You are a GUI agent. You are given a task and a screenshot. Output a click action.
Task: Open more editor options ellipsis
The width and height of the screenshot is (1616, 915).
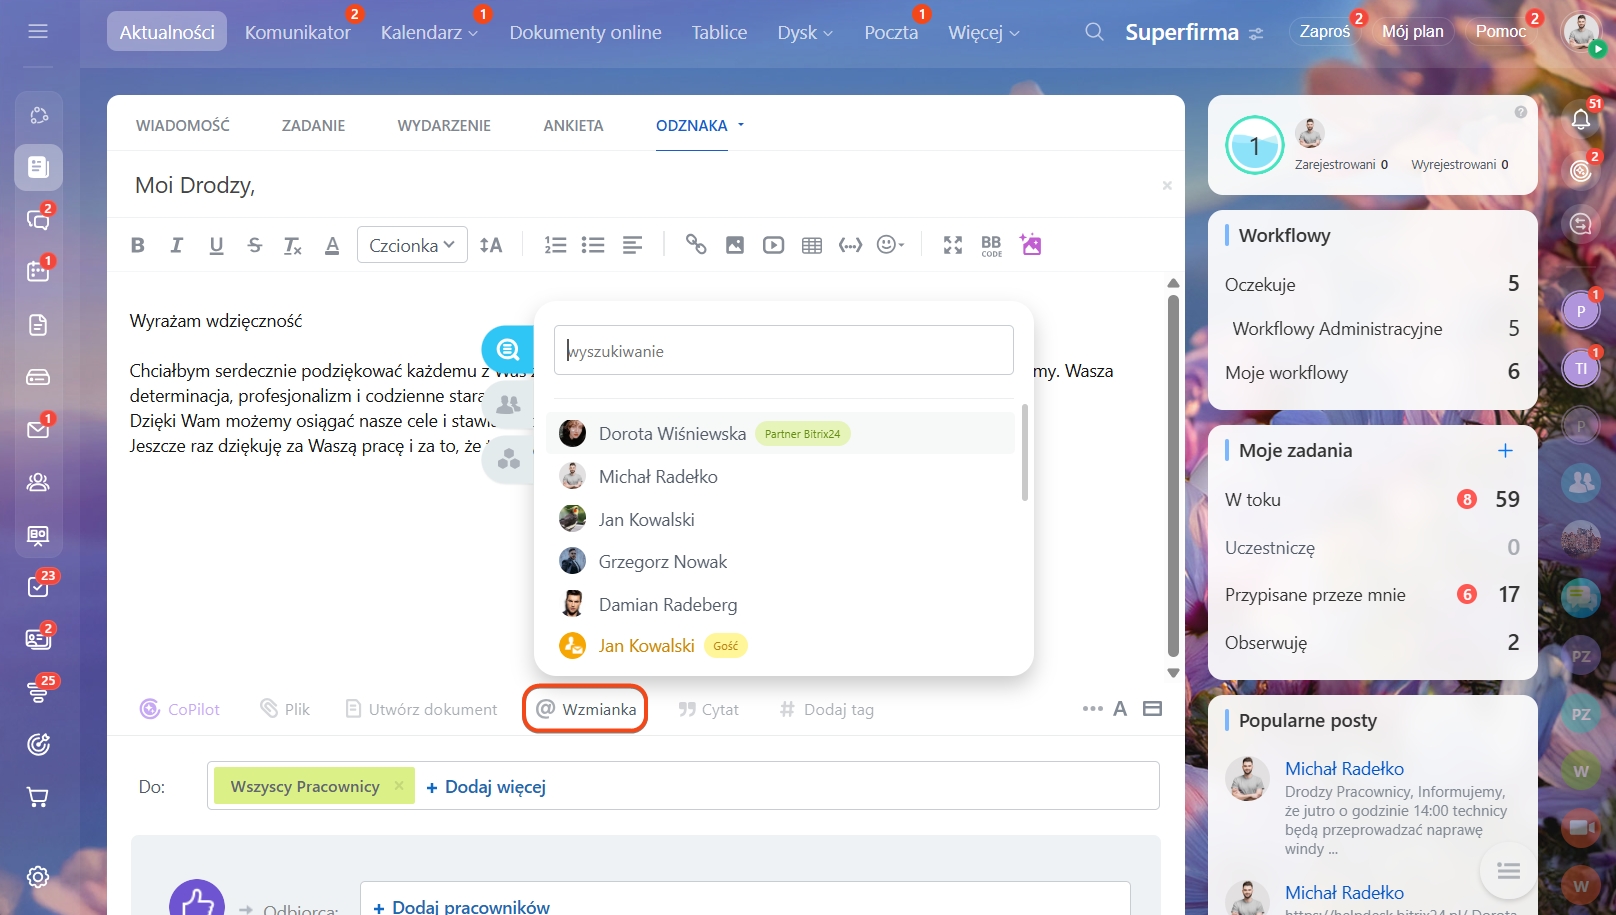coord(1092,708)
